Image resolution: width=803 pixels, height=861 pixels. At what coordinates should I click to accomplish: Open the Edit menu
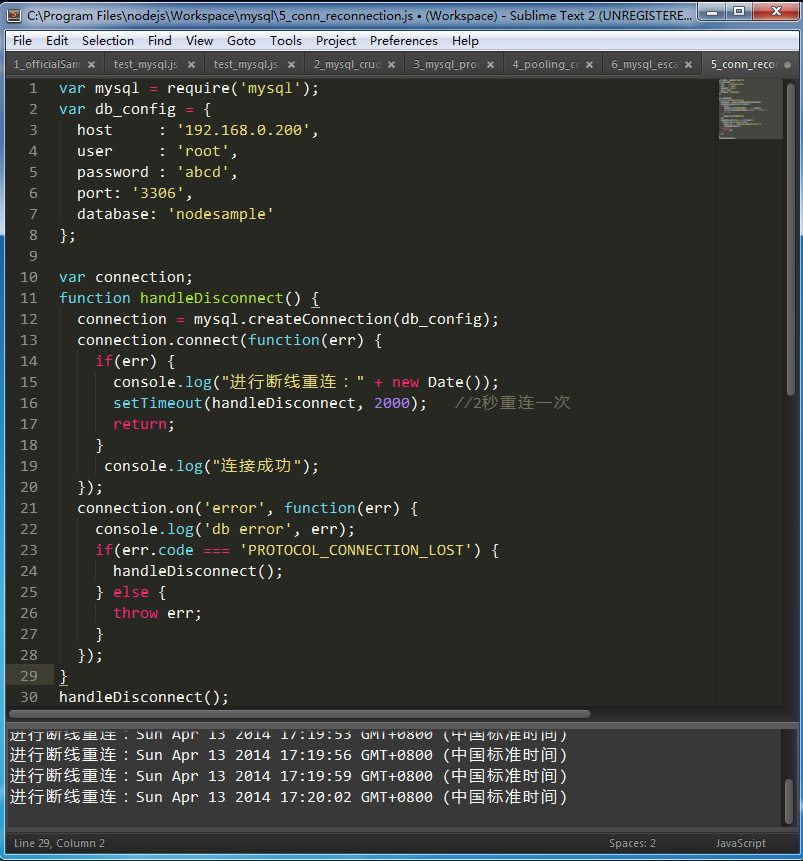pos(57,41)
